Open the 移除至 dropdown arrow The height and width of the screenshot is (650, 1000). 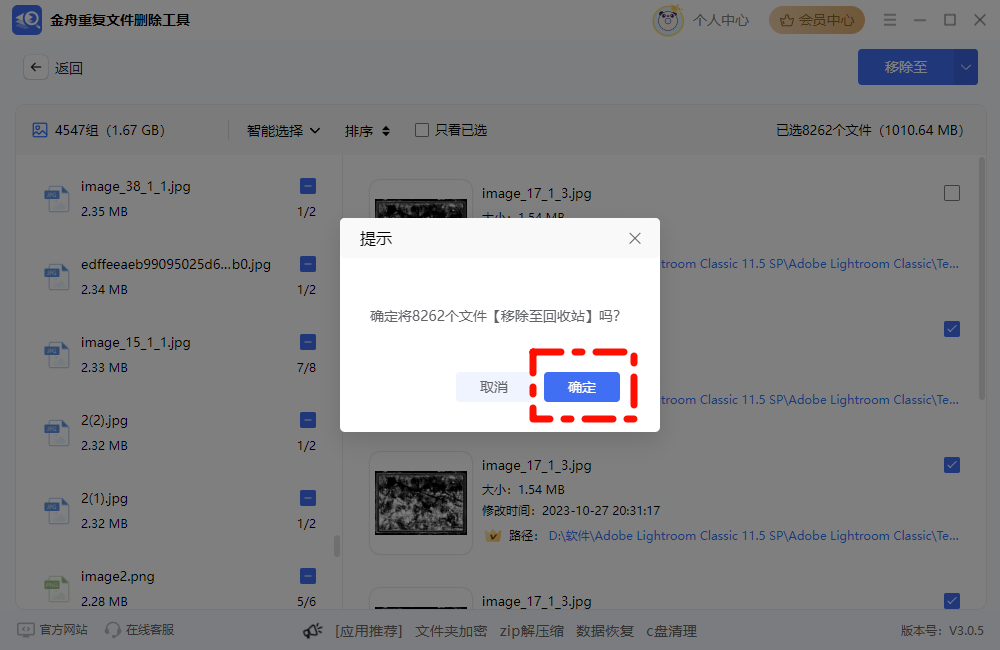[x=966, y=67]
